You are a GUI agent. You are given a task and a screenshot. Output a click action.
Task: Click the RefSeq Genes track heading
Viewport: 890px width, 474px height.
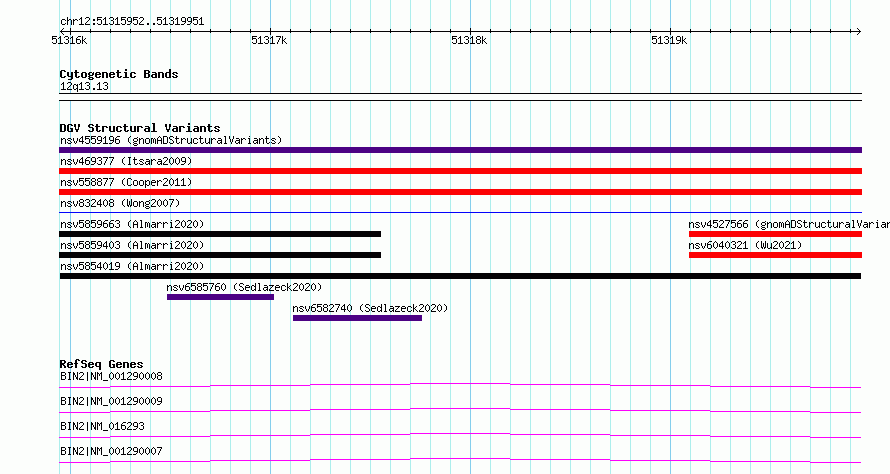[x=101, y=364]
